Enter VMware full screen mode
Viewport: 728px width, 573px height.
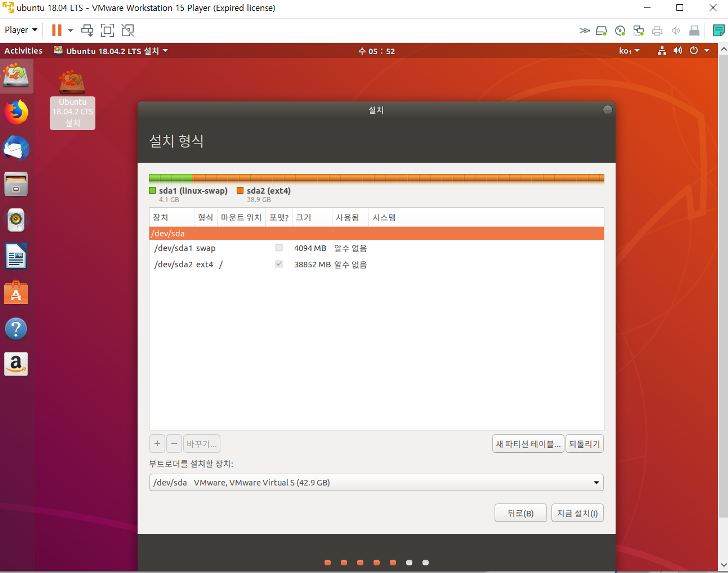coord(107,30)
